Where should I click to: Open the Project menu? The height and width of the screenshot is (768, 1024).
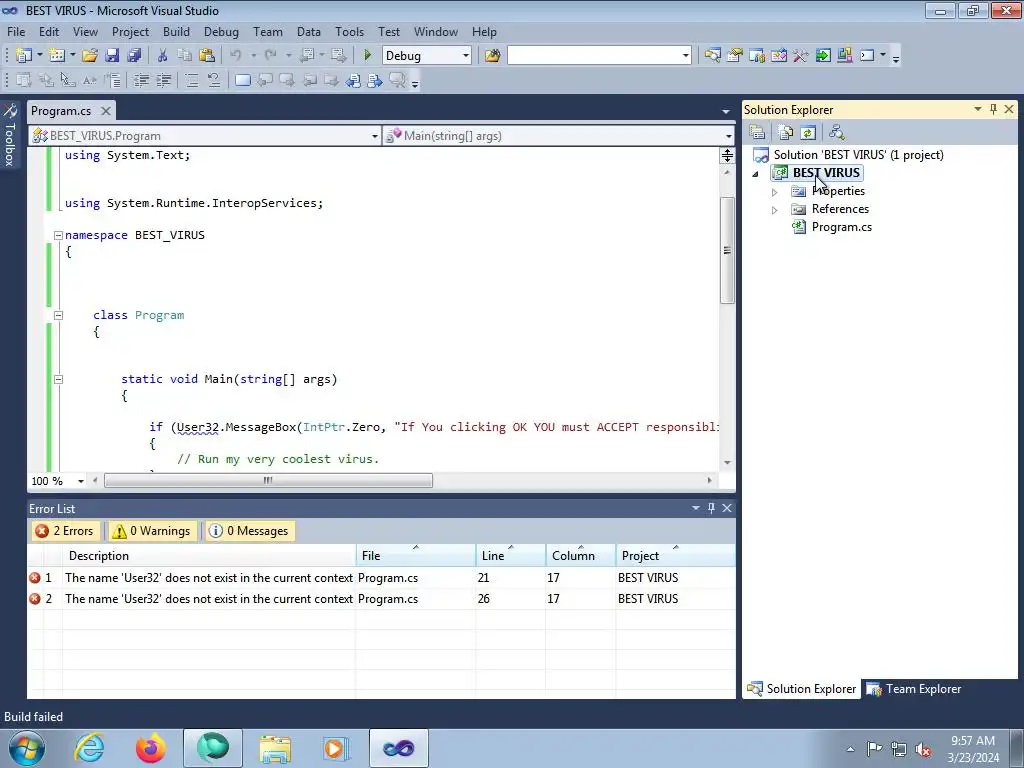pos(131,31)
